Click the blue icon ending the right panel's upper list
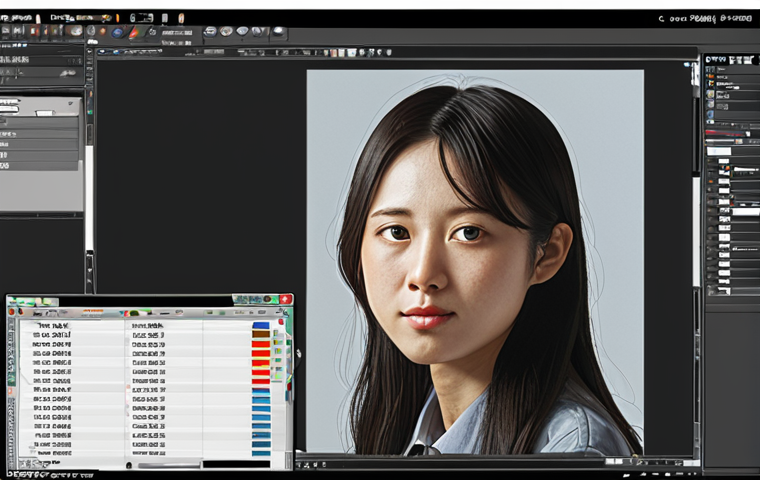Viewport: 760px width, 480px height. pos(711,115)
